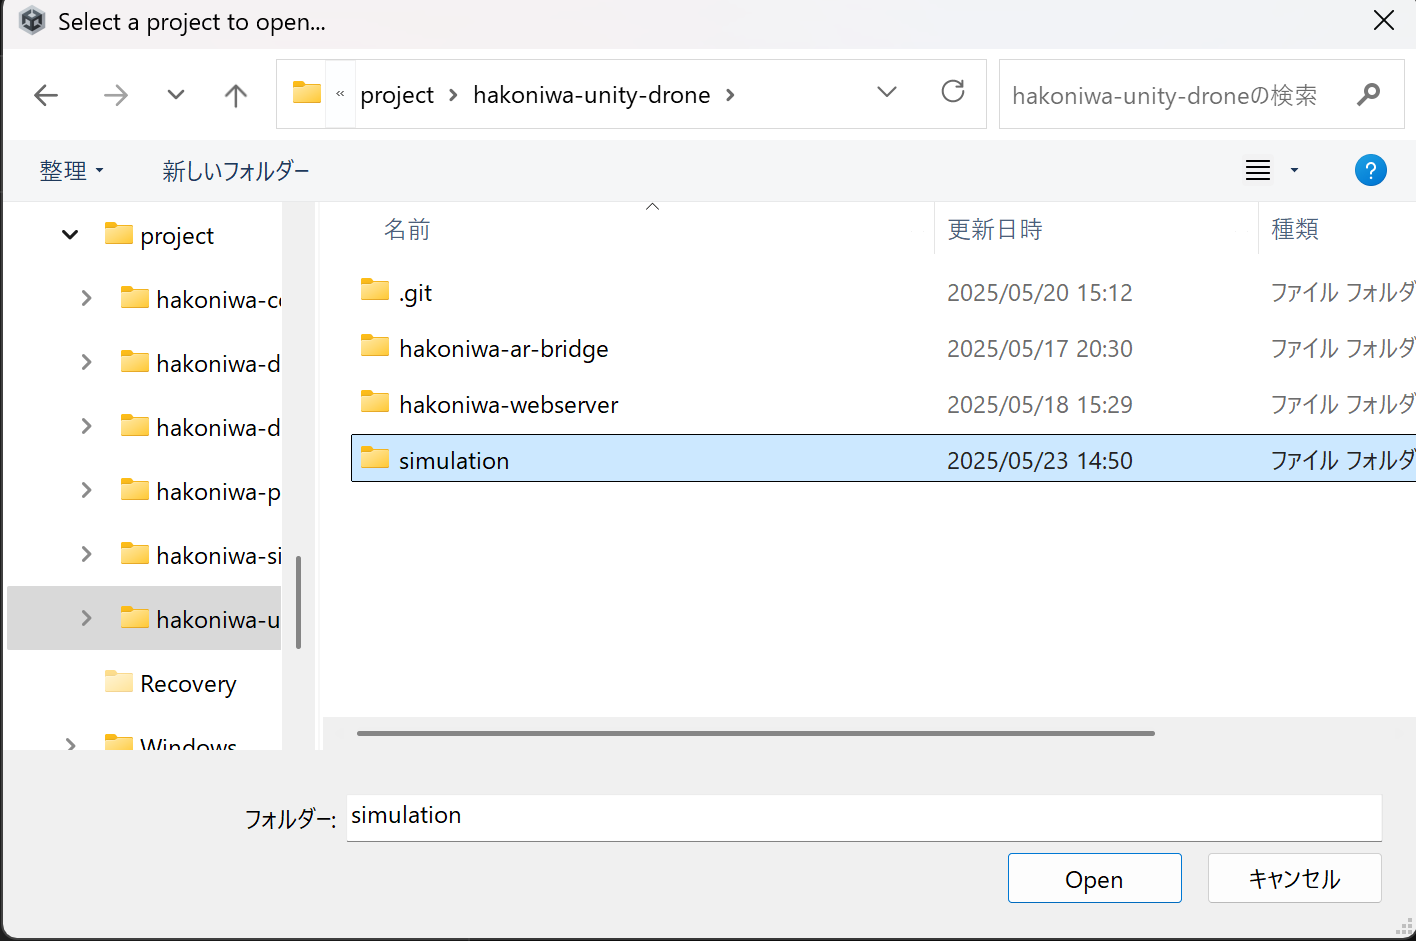Open the address bar history dropdown
This screenshot has height=941, width=1416.
pyautogui.click(x=886, y=93)
